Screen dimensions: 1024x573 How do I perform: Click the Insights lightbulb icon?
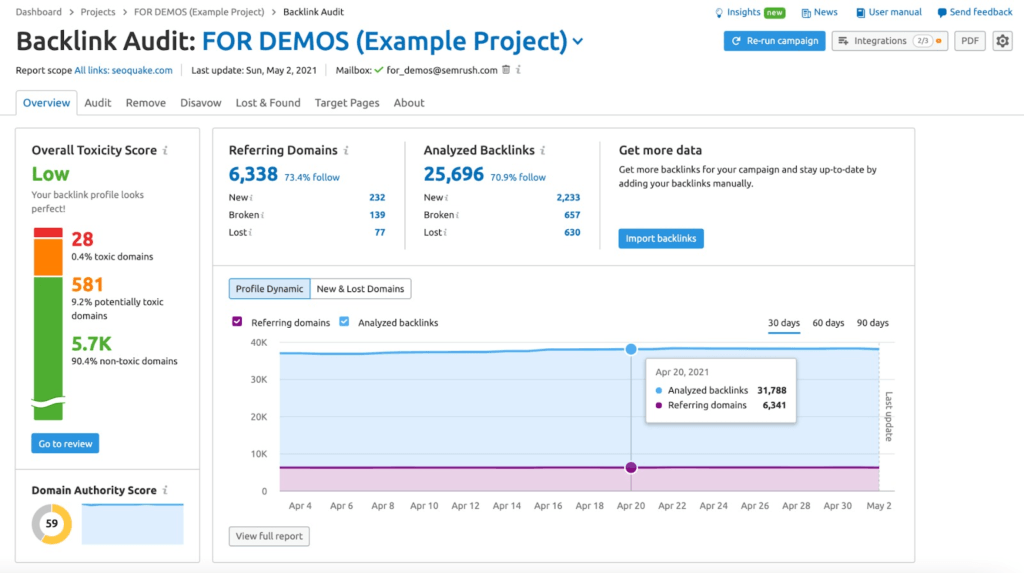point(719,12)
